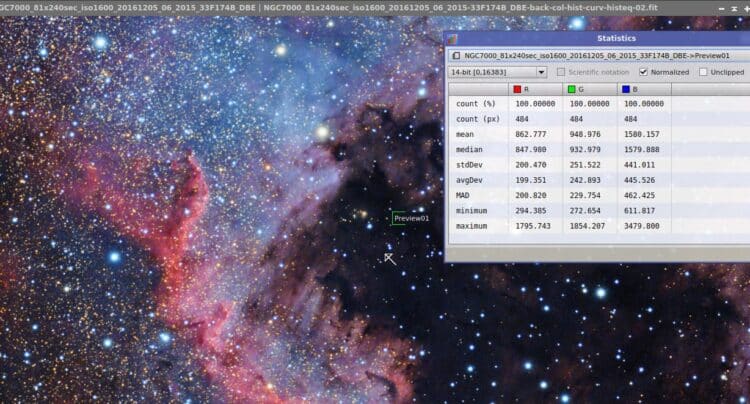
Task: Click the blue B channel column header
Action: 644,89
